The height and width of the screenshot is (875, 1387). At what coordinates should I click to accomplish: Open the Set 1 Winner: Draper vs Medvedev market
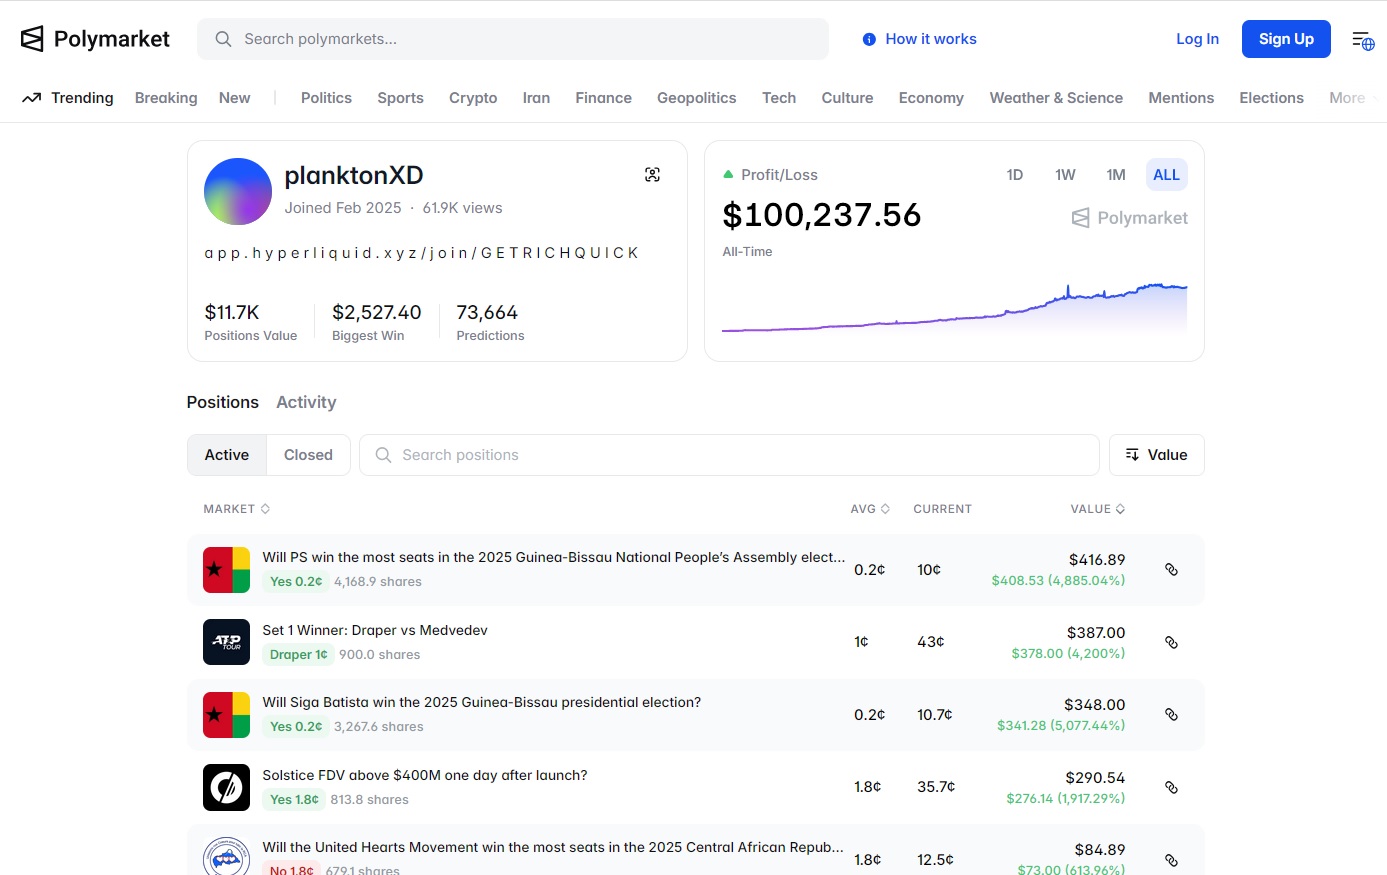375,631
